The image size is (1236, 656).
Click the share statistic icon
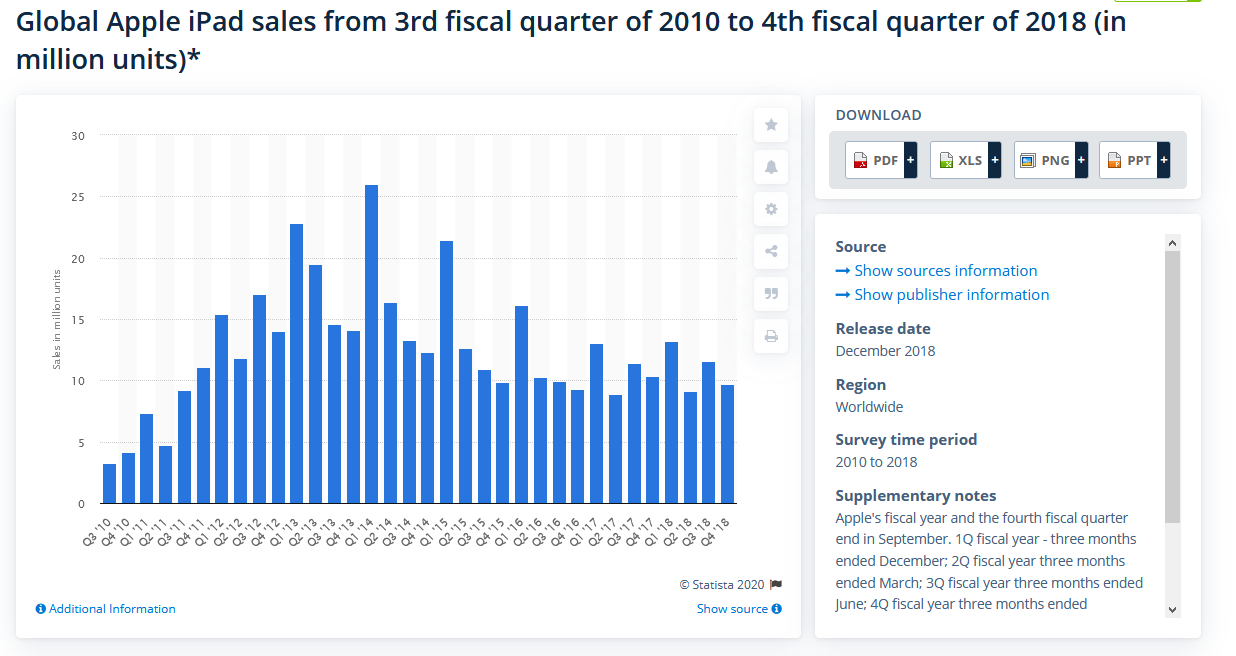(x=771, y=251)
